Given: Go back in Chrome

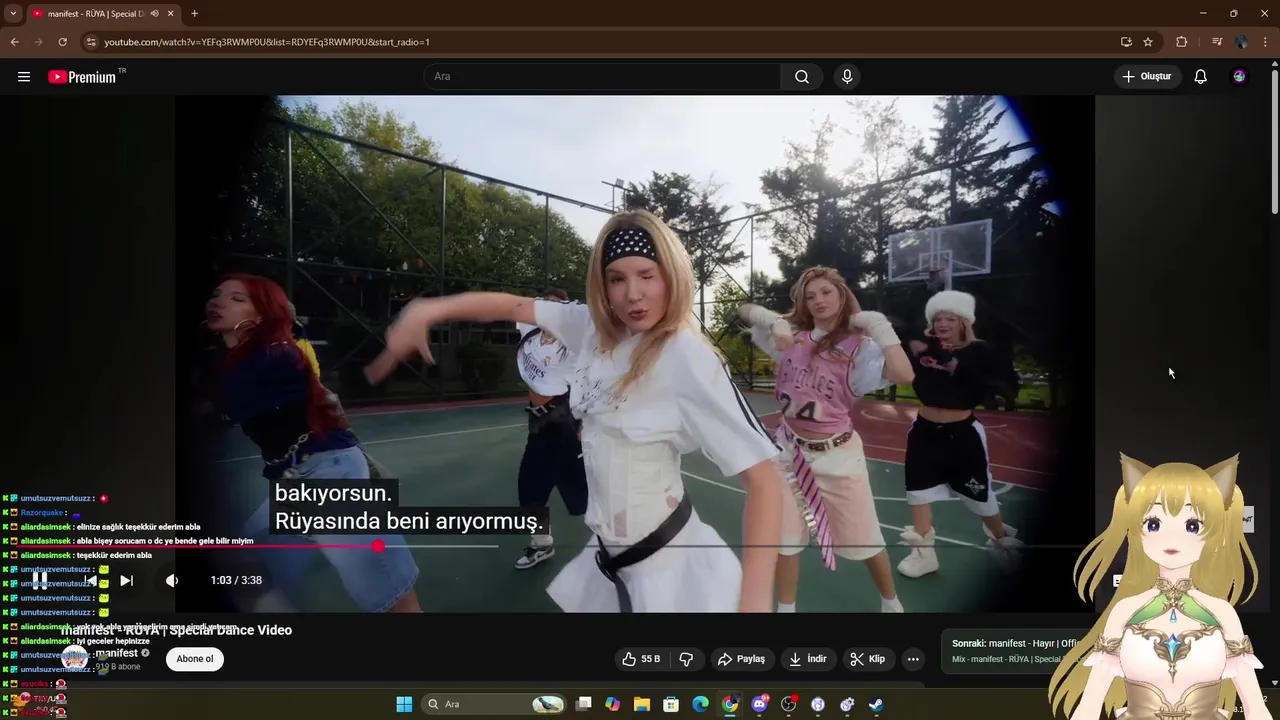Looking at the screenshot, I should [x=14, y=42].
